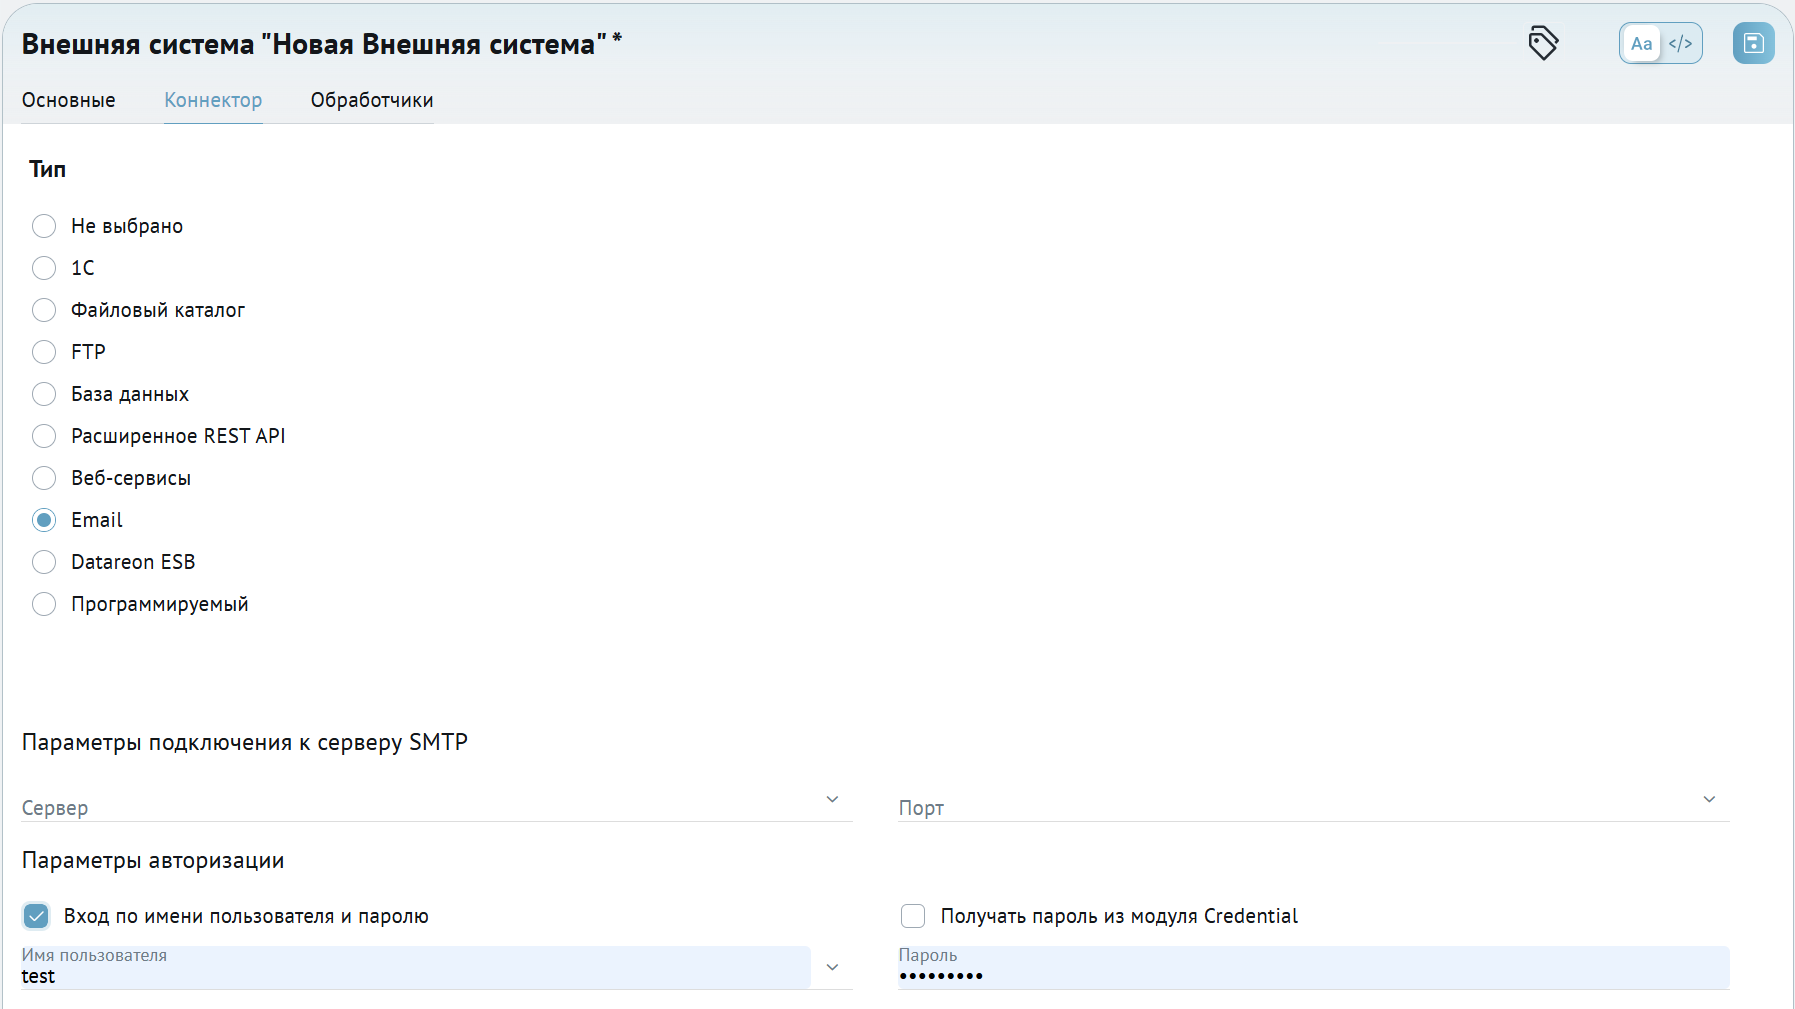Click the tags icon in header
Image resolution: width=1795 pixels, height=1009 pixels.
(1543, 43)
